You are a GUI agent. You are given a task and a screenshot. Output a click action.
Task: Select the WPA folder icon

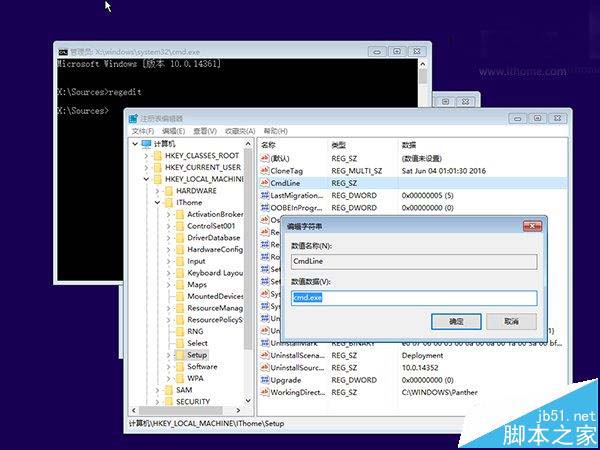(x=179, y=378)
